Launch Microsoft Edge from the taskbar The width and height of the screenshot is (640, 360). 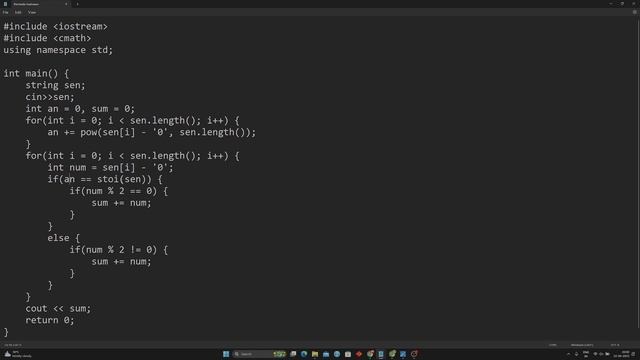[304, 354]
